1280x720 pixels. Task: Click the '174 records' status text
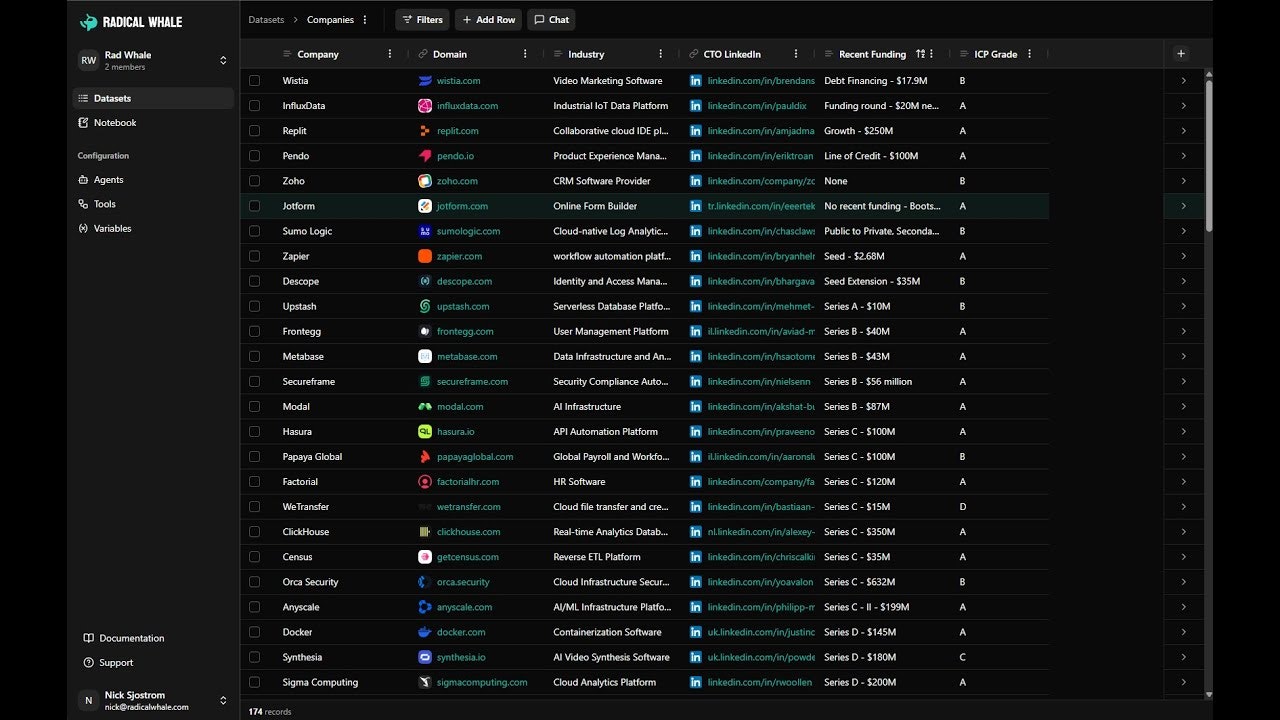click(x=270, y=712)
